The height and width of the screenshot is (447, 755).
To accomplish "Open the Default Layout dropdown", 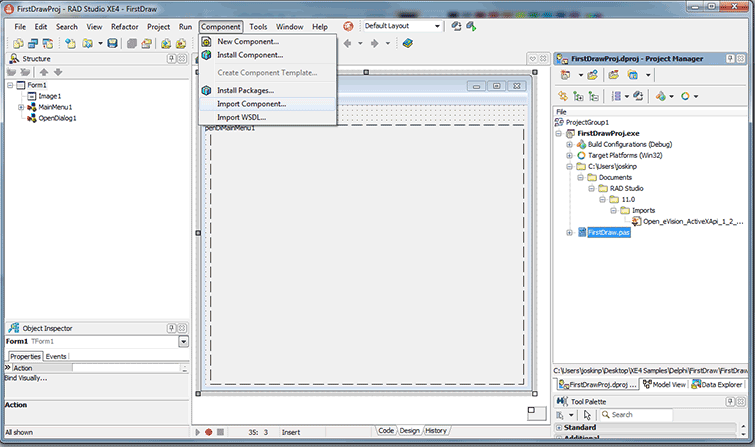I will coord(437,26).
